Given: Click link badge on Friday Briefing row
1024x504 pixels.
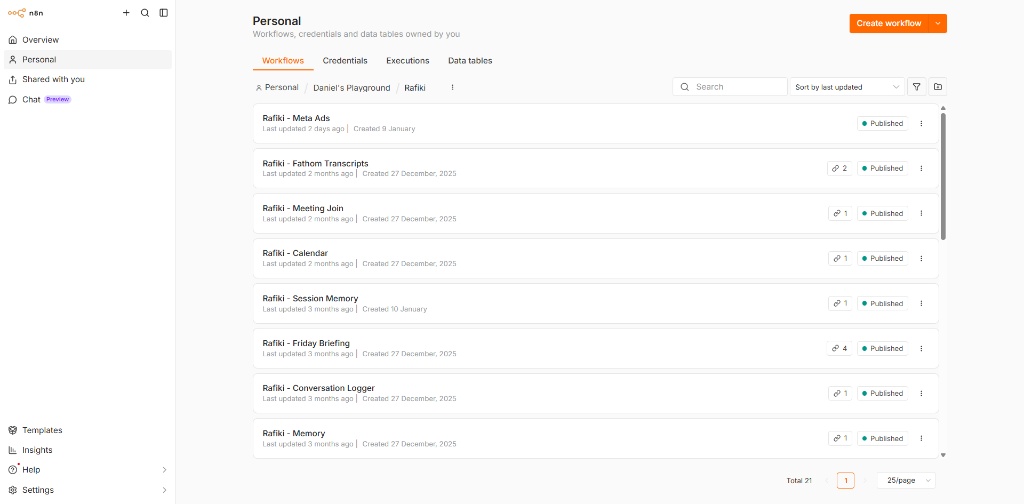Looking at the screenshot, I should [839, 349].
